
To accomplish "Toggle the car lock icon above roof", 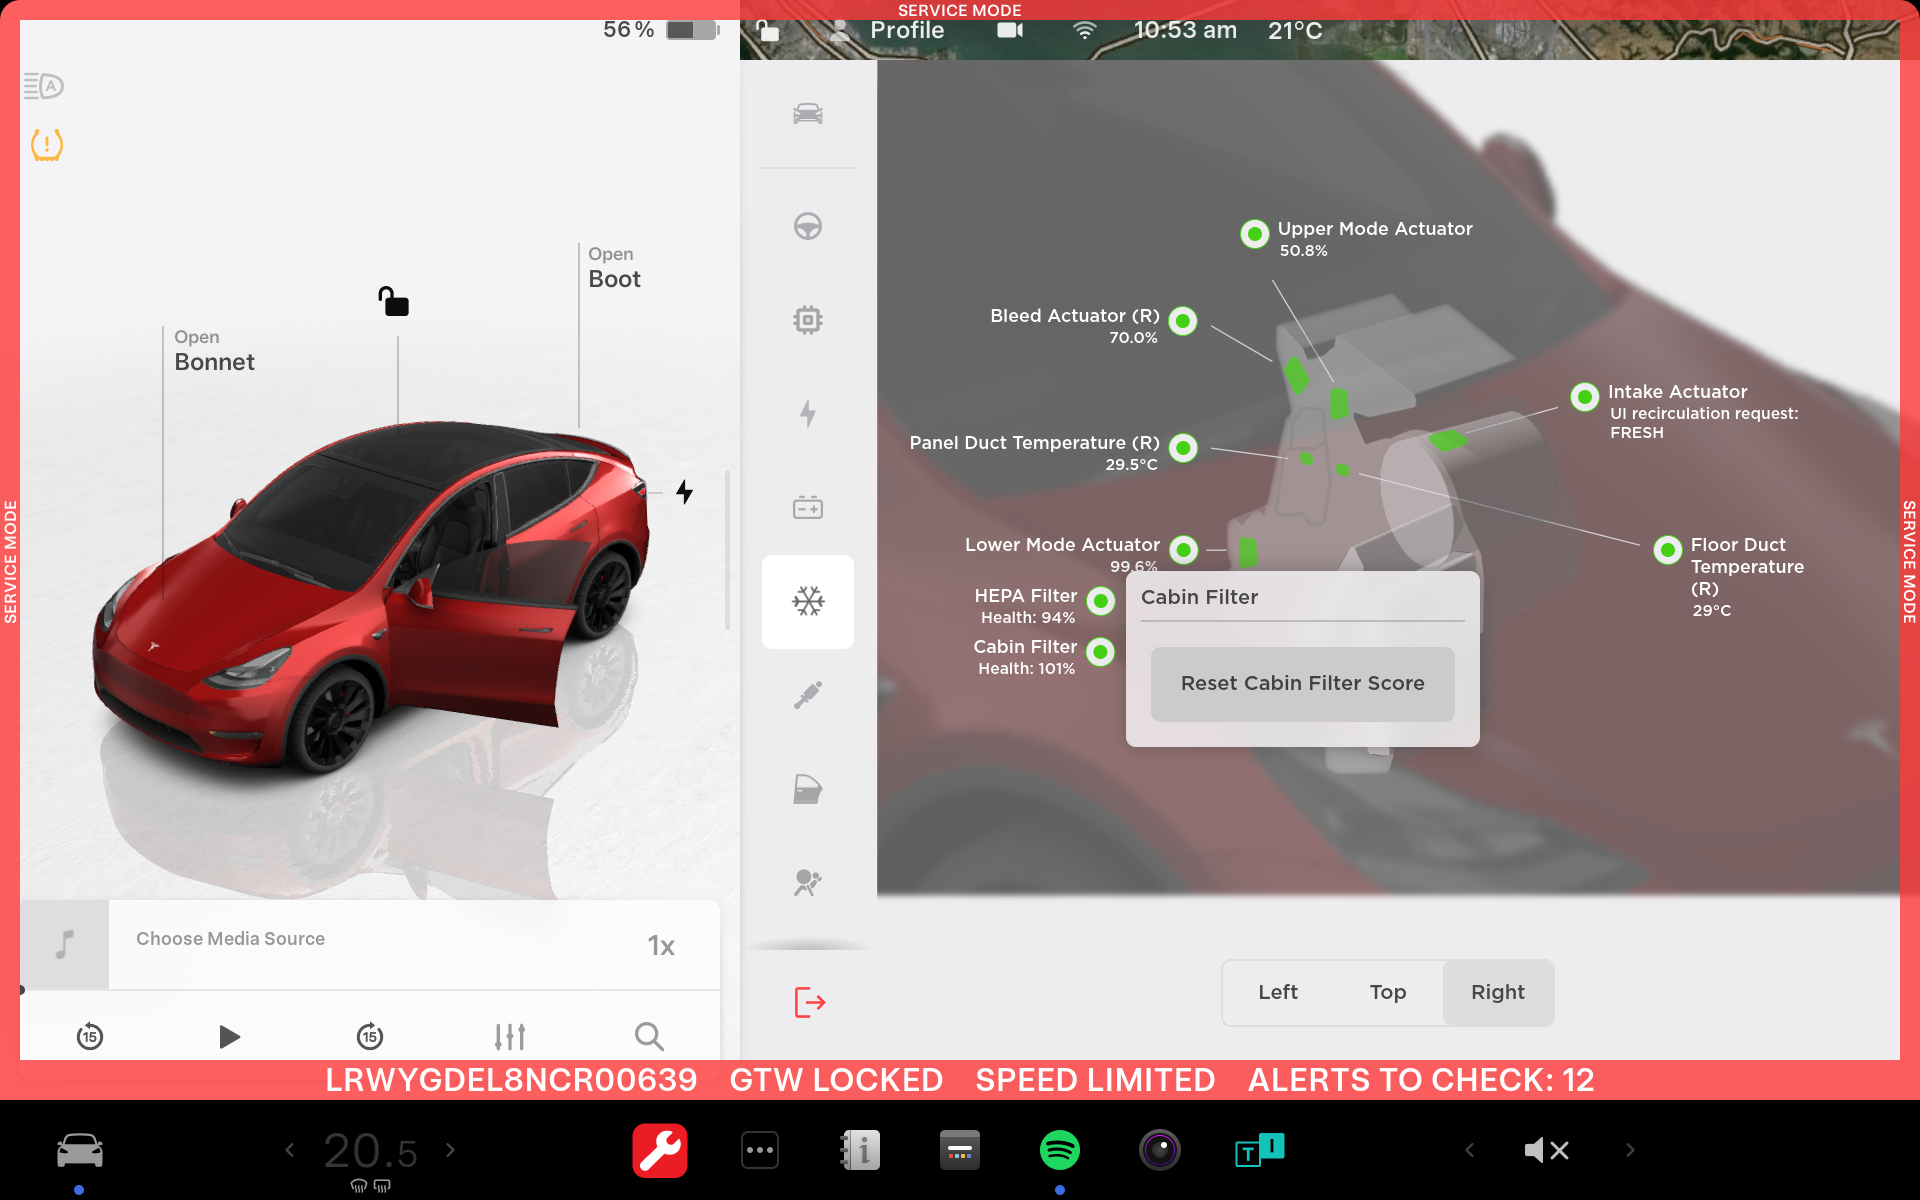I will [394, 301].
